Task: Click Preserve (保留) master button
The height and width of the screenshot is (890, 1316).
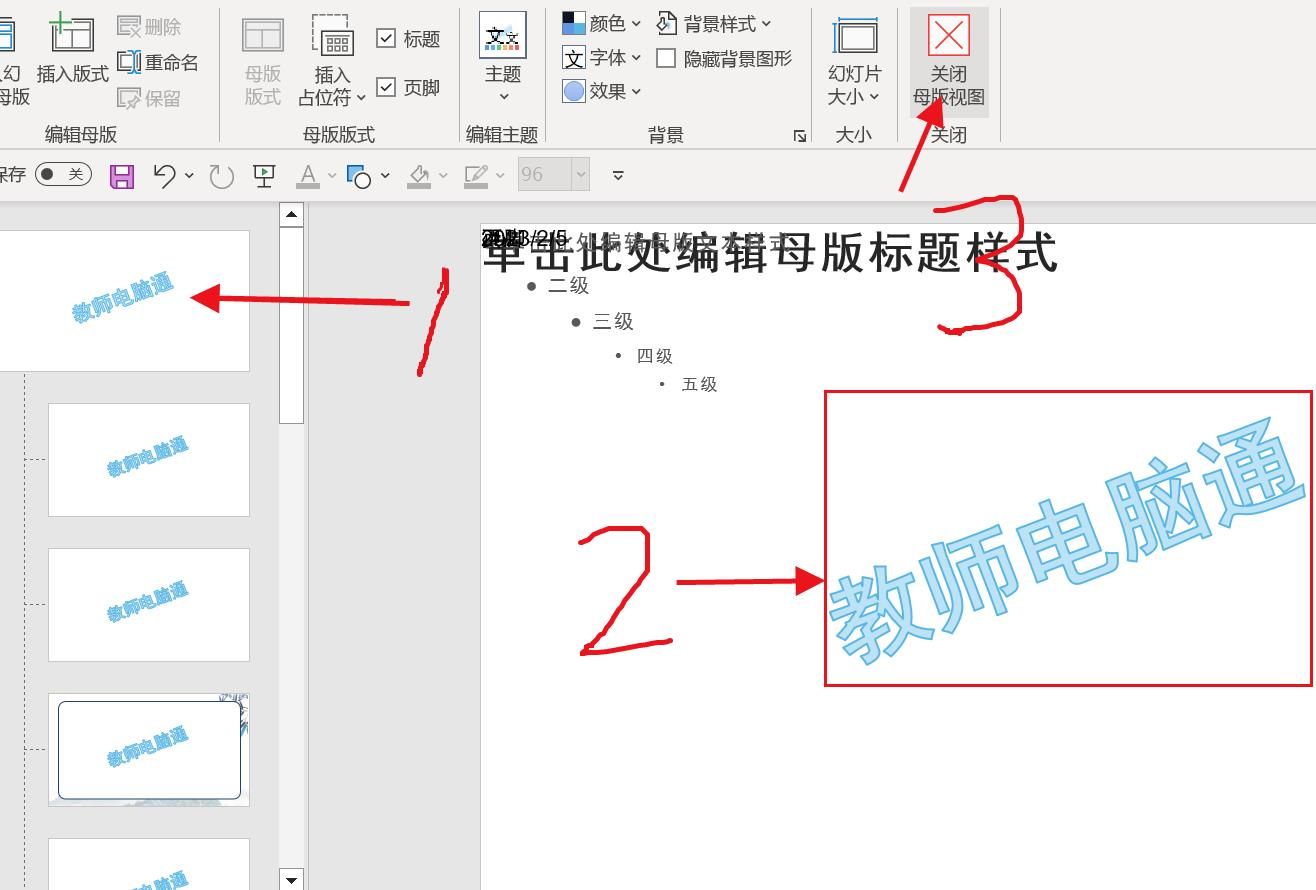Action: (x=149, y=98)
